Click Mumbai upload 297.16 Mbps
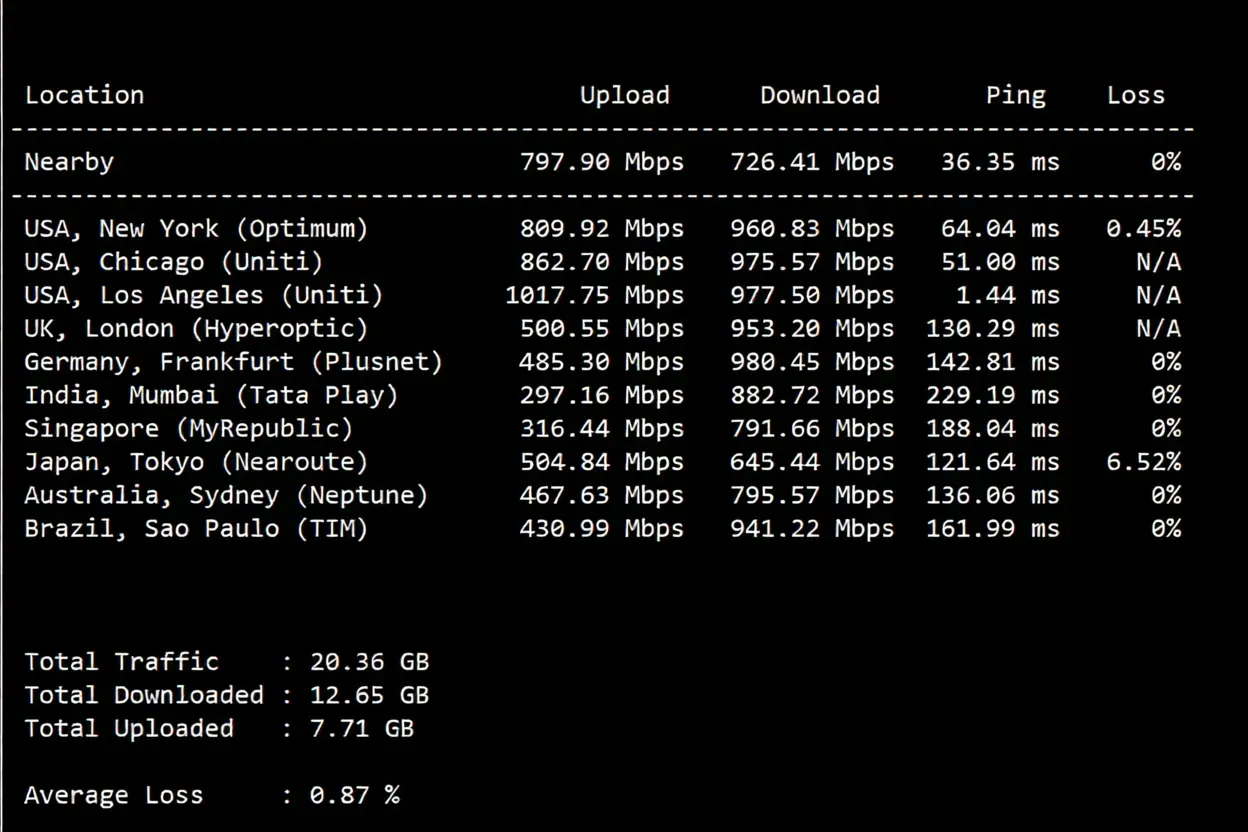The image size is (1248, 832). [602, 396]
